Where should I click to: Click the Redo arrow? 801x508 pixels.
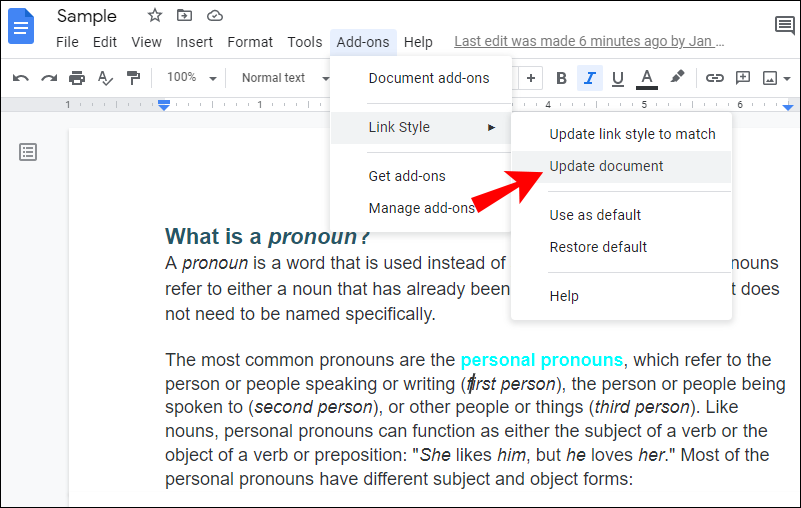coord(49,78)
